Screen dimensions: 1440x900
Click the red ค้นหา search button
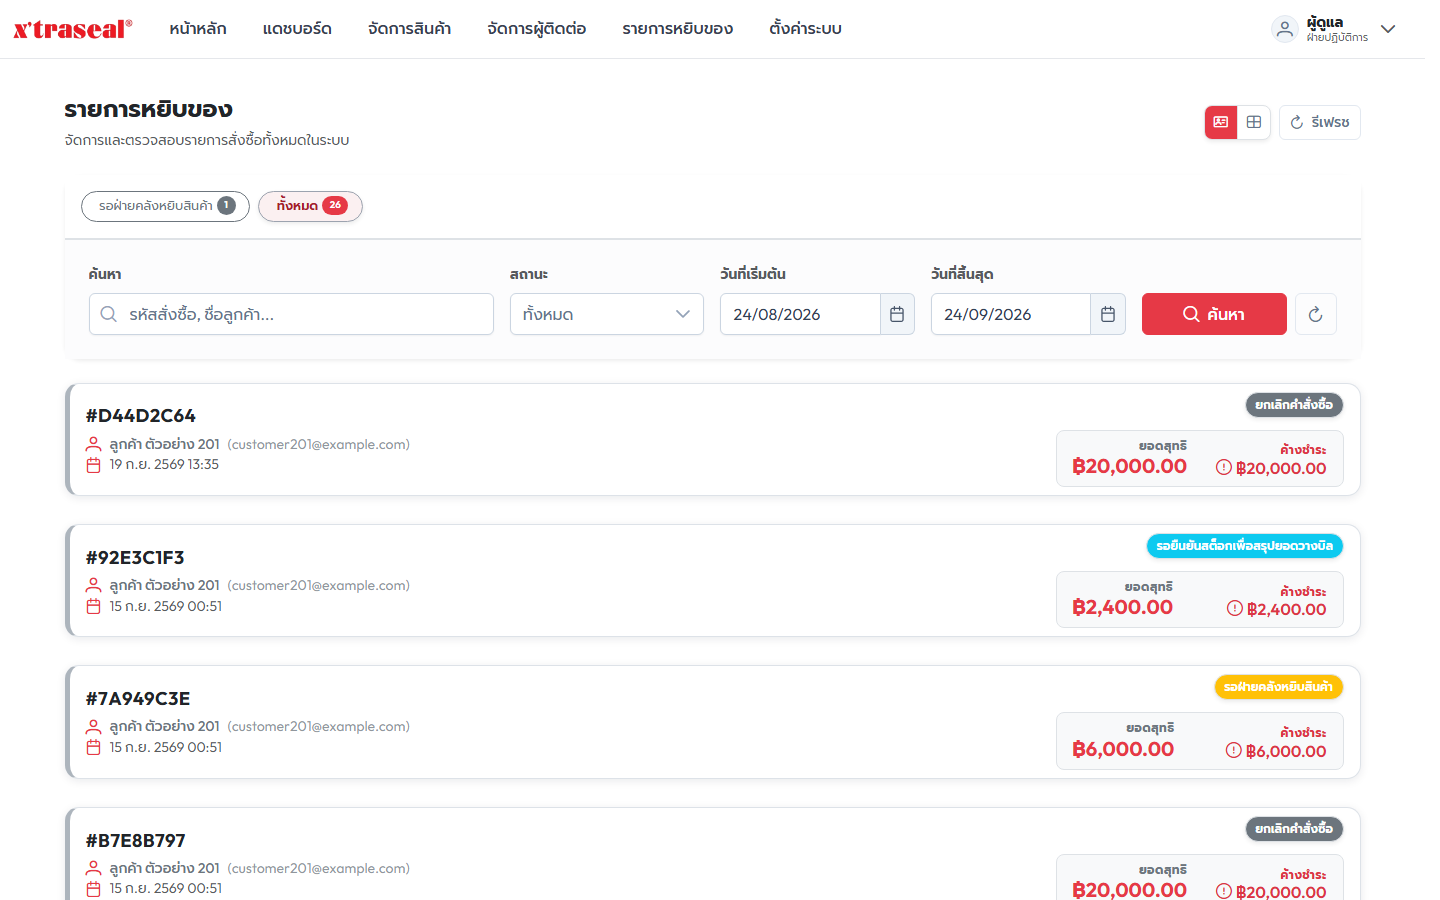point(1214,314)
